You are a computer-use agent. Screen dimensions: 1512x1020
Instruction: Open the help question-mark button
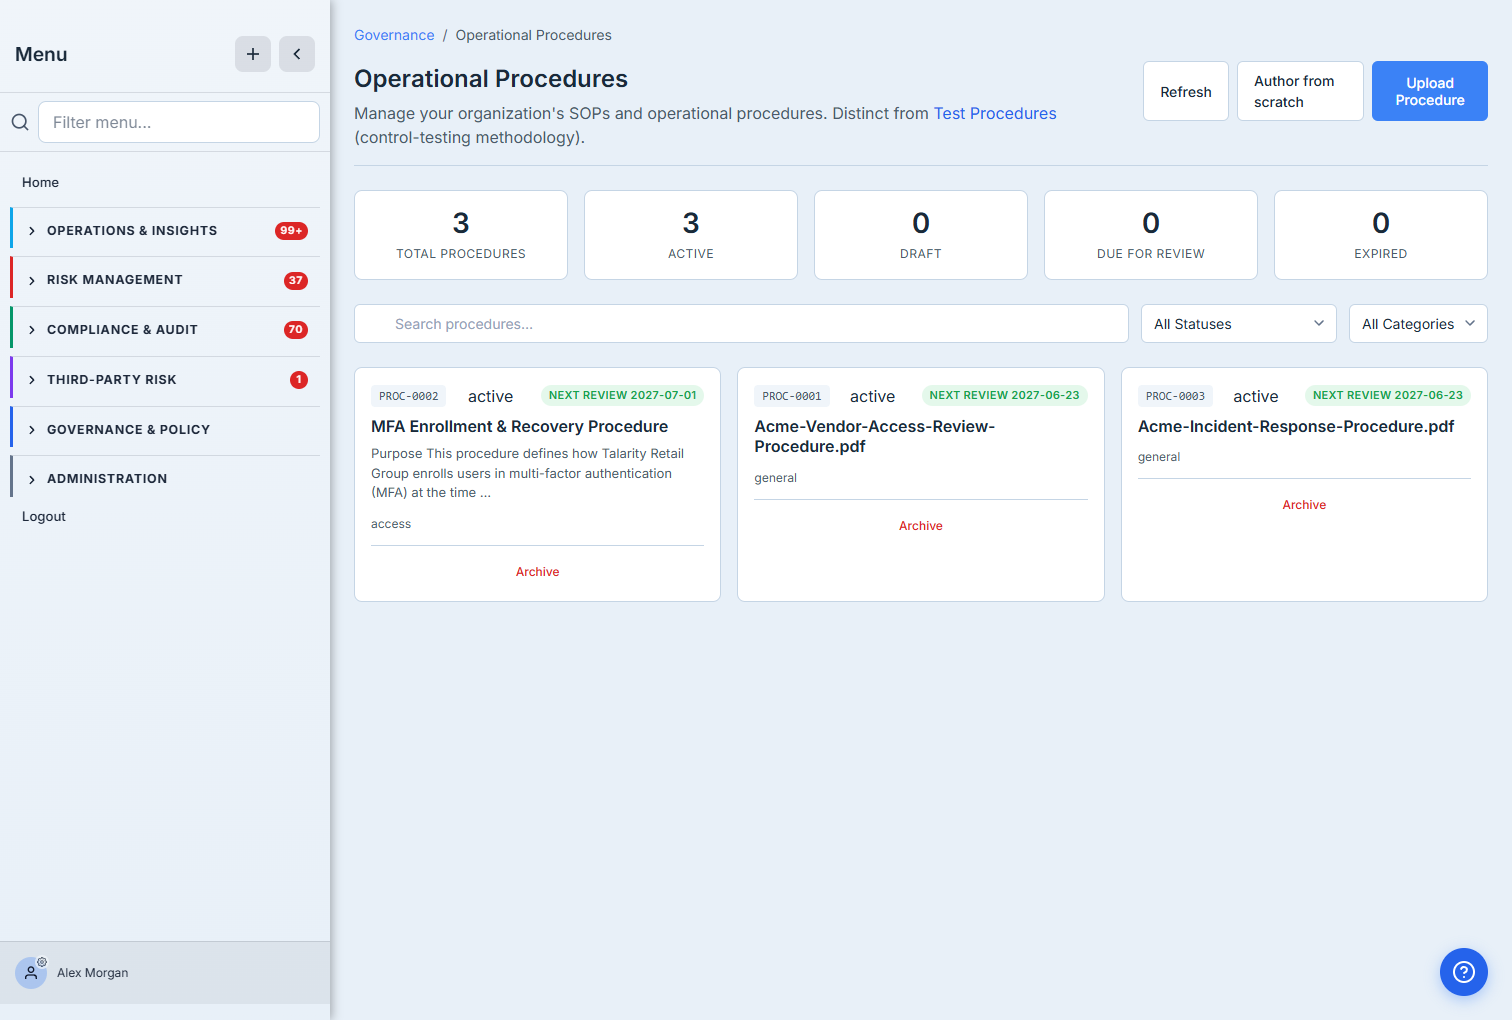point(1464,972)
